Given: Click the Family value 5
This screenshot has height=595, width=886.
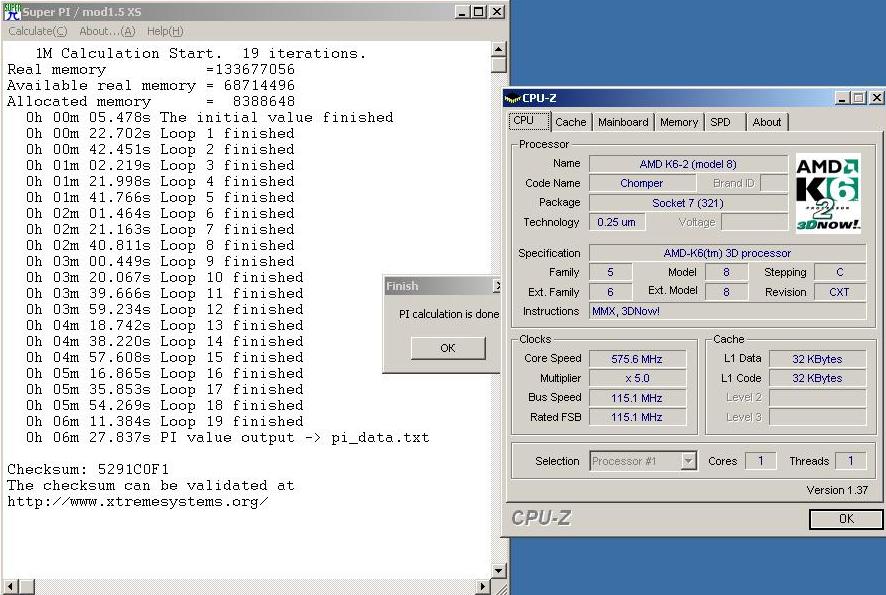Looking at the screenshot, I should tap(610, 272).
